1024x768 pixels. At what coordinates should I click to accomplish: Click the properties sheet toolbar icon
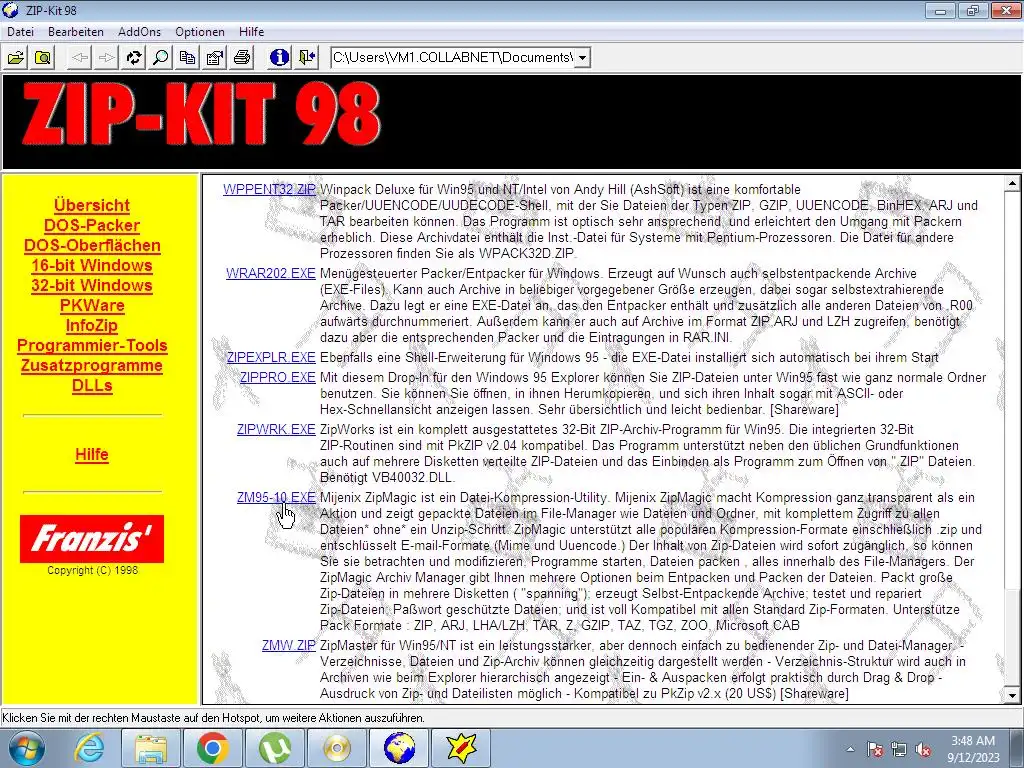click(214, 57)
